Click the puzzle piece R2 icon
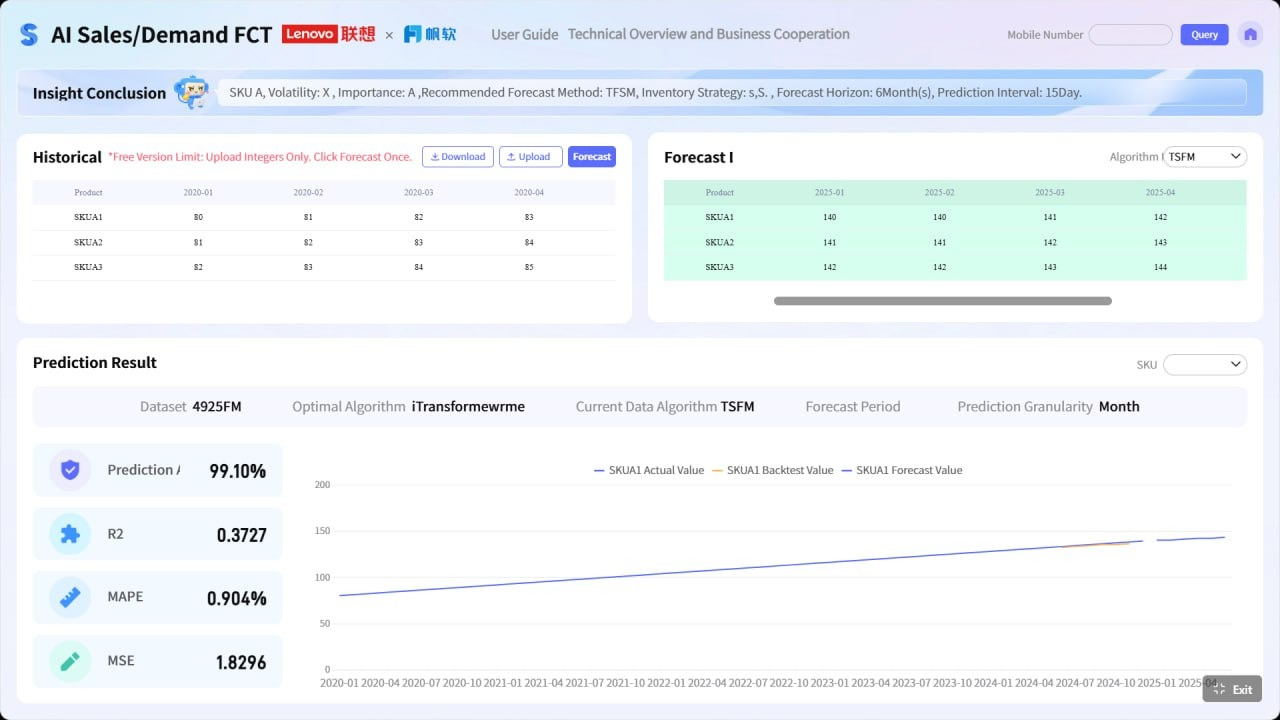1280x720 pixels. (70, 534)
